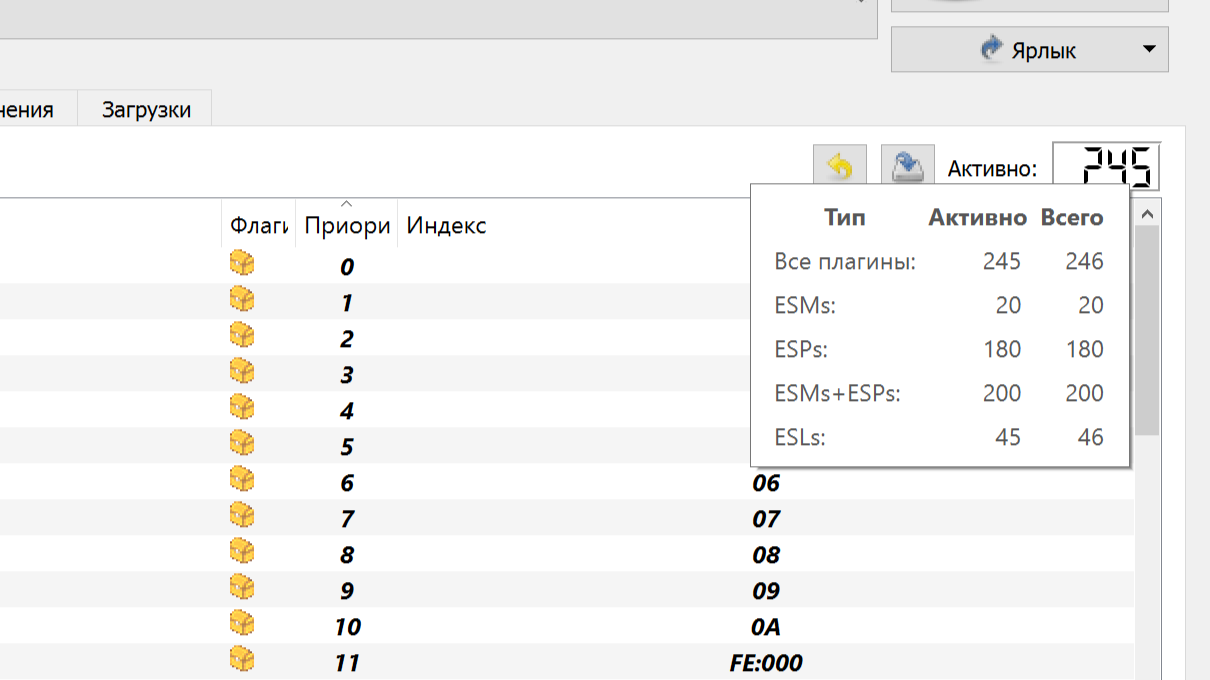1210x680 pixels.
Task: Click the Активно plugin counter display
Action: click(x=1106, y=167)
